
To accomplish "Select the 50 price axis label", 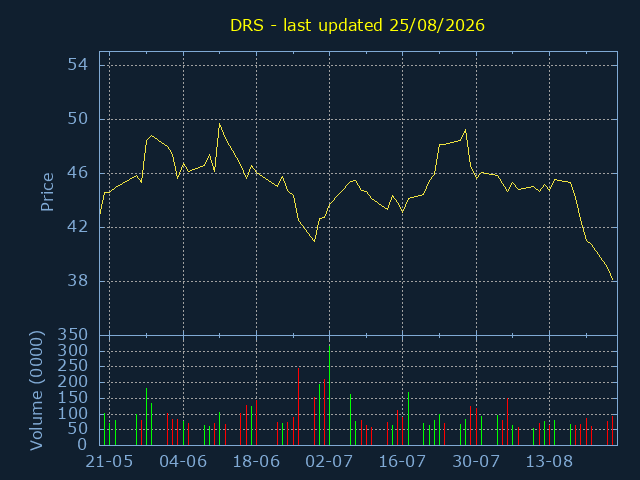I will [x=78, y=119].
